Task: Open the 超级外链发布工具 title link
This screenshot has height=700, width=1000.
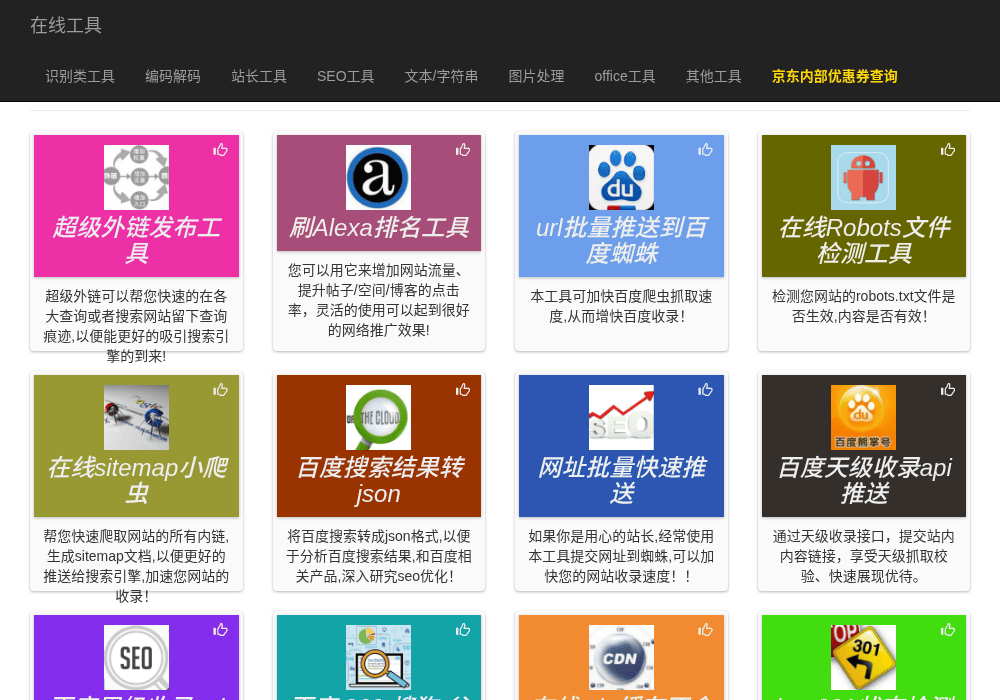Action: (136, 240)
